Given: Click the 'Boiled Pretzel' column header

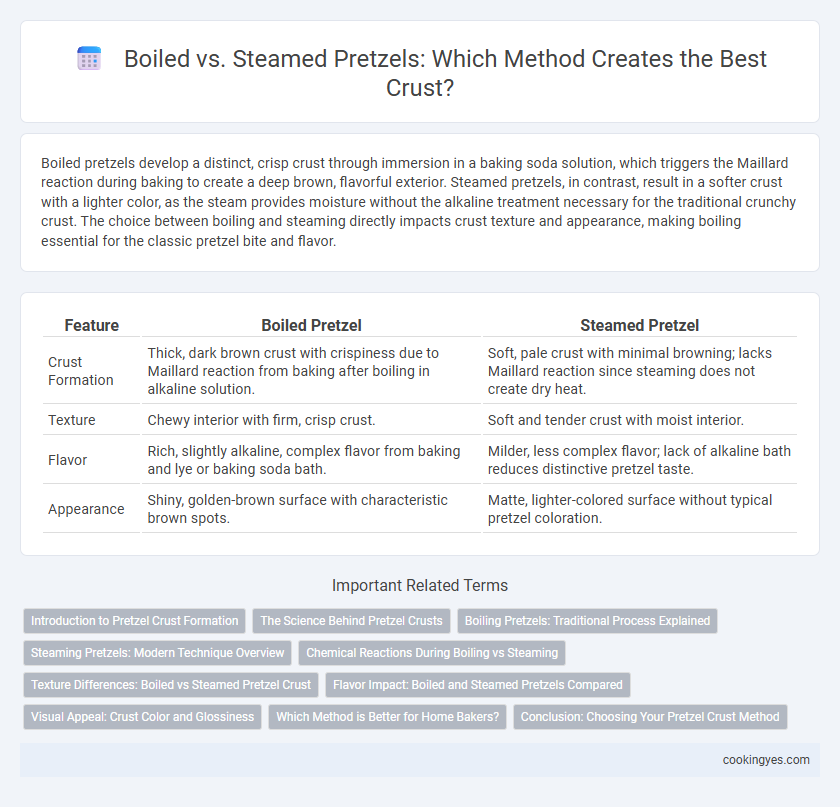Looking at the screenshot, I should 311,325.
